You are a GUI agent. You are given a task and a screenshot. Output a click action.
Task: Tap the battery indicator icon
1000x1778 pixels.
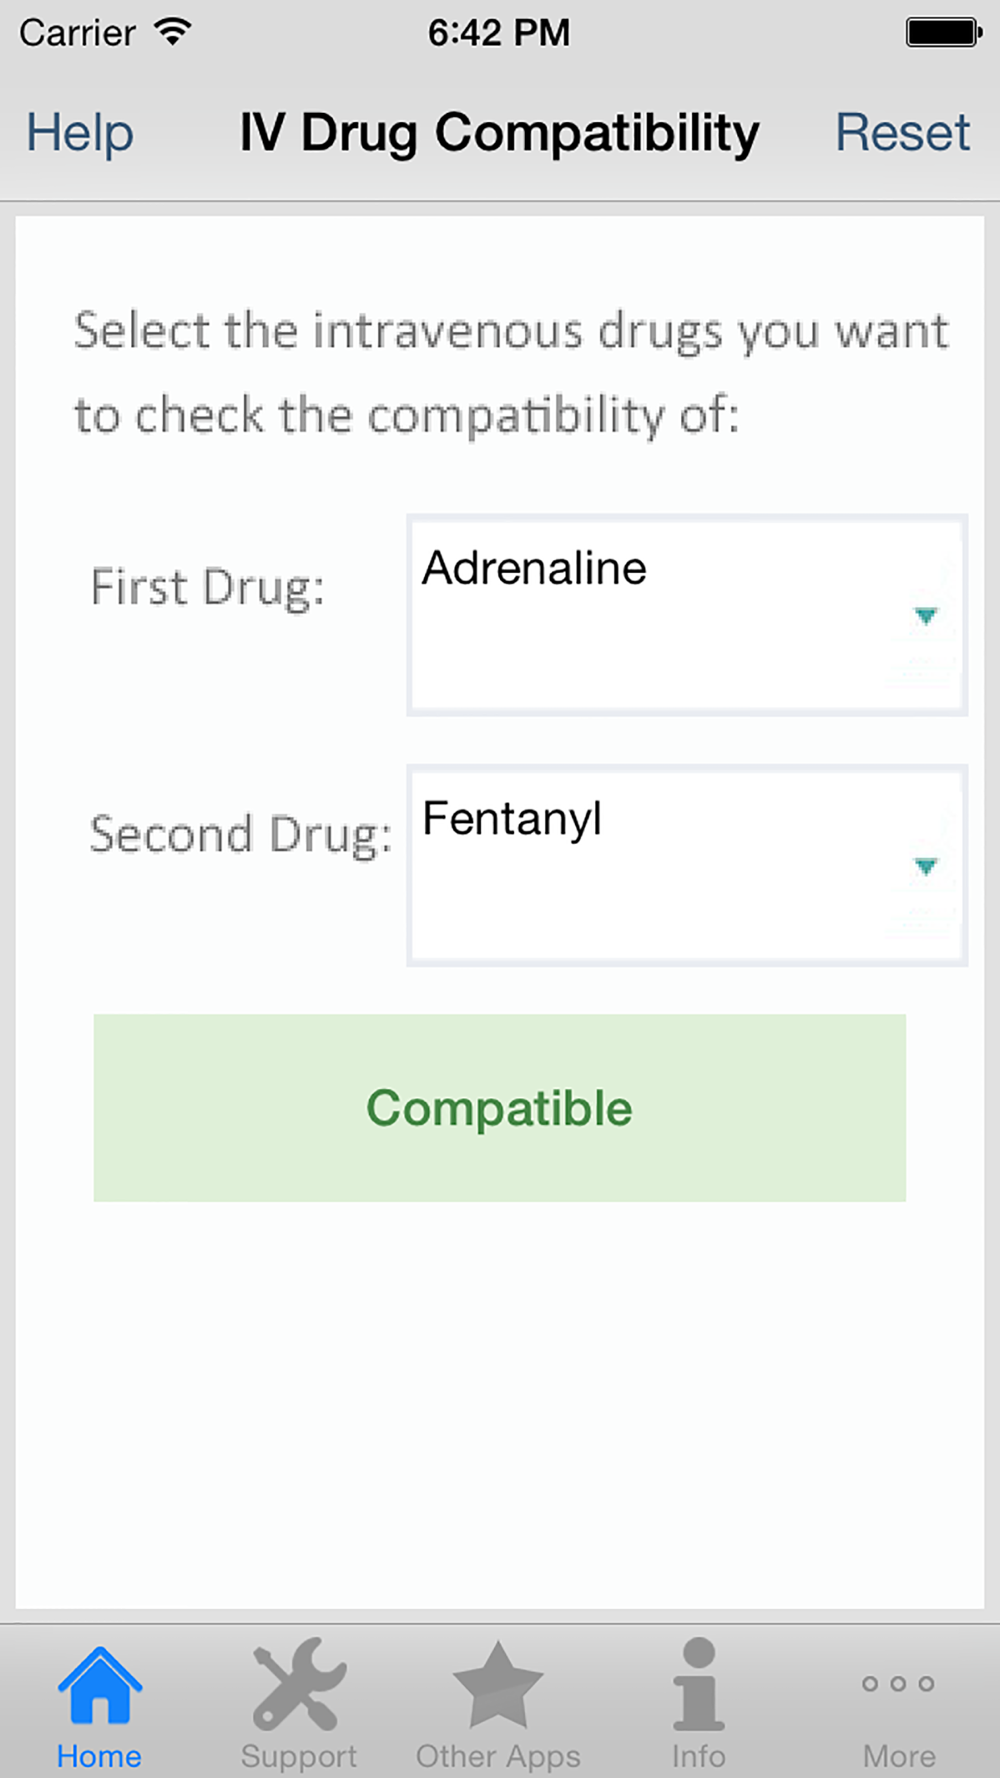[944, 32]
